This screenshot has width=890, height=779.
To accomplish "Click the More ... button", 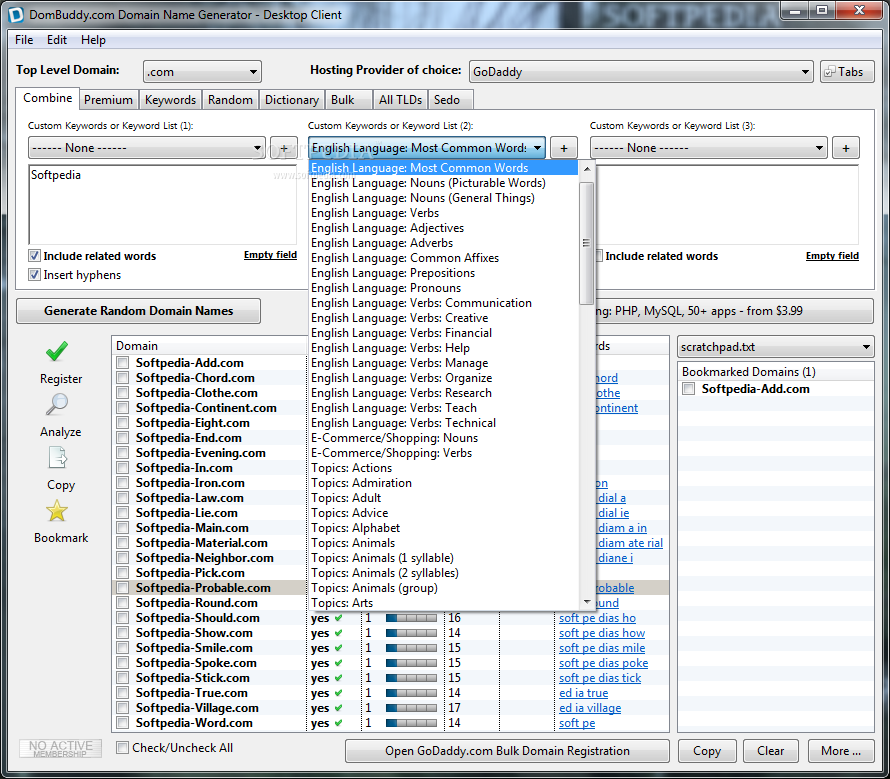I will point(841,751).
